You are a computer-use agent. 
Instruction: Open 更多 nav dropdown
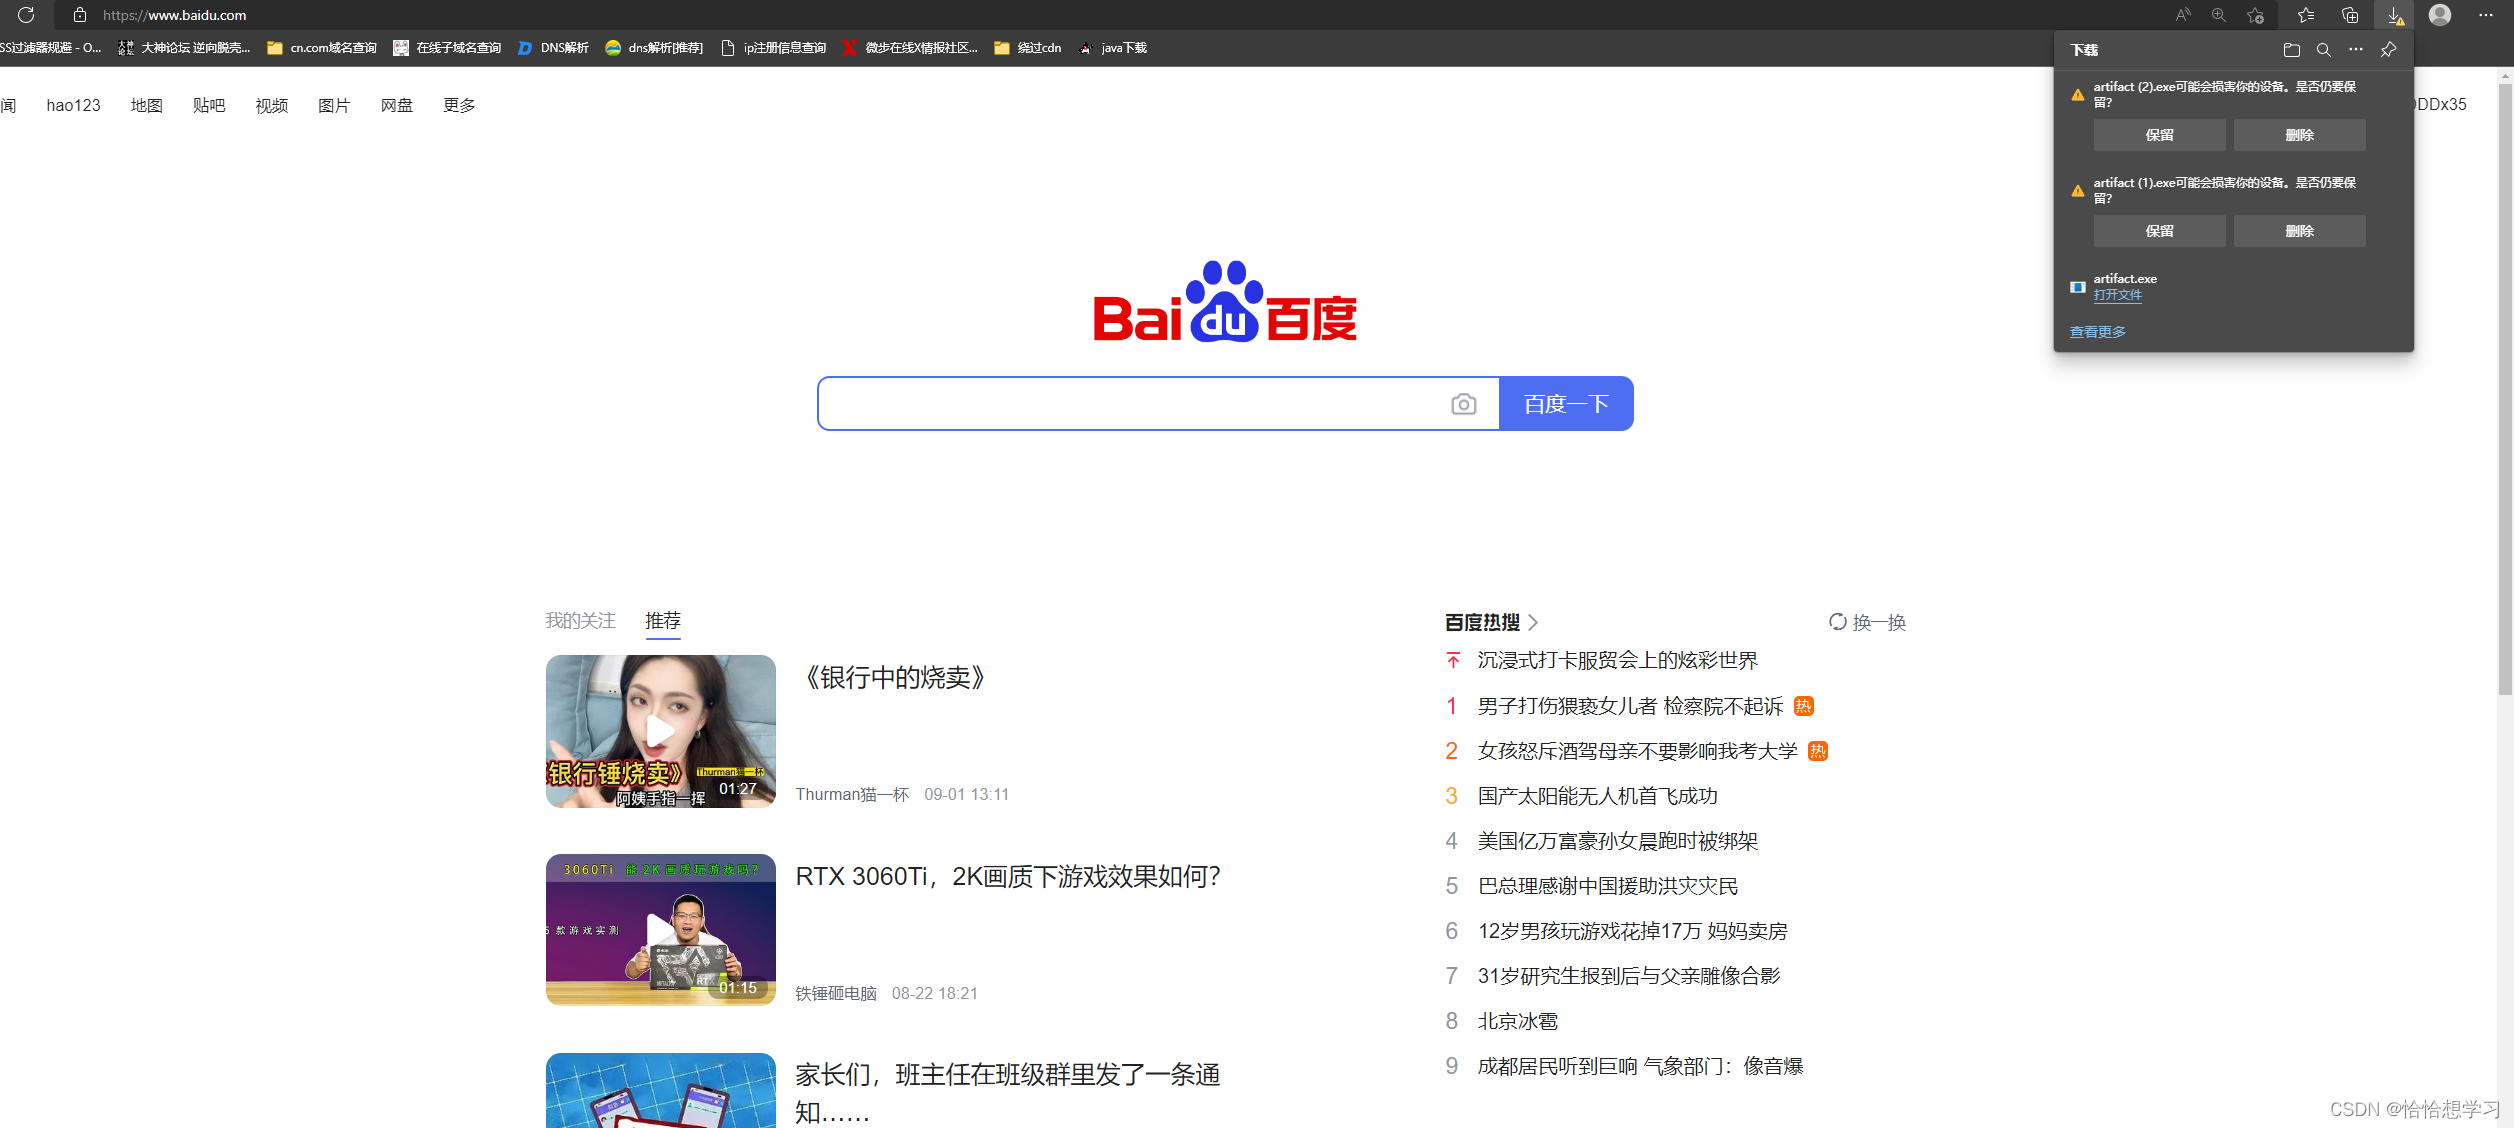point(459,105)
